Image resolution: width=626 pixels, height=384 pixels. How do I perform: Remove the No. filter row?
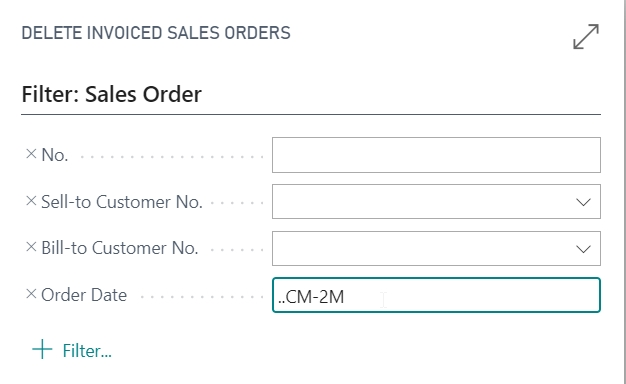[x=31, y=154]
